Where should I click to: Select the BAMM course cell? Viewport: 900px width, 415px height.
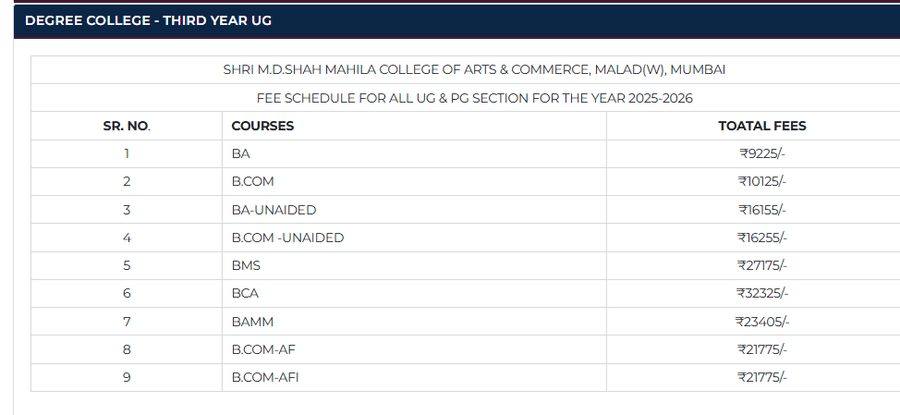click(x=253, y=321)
